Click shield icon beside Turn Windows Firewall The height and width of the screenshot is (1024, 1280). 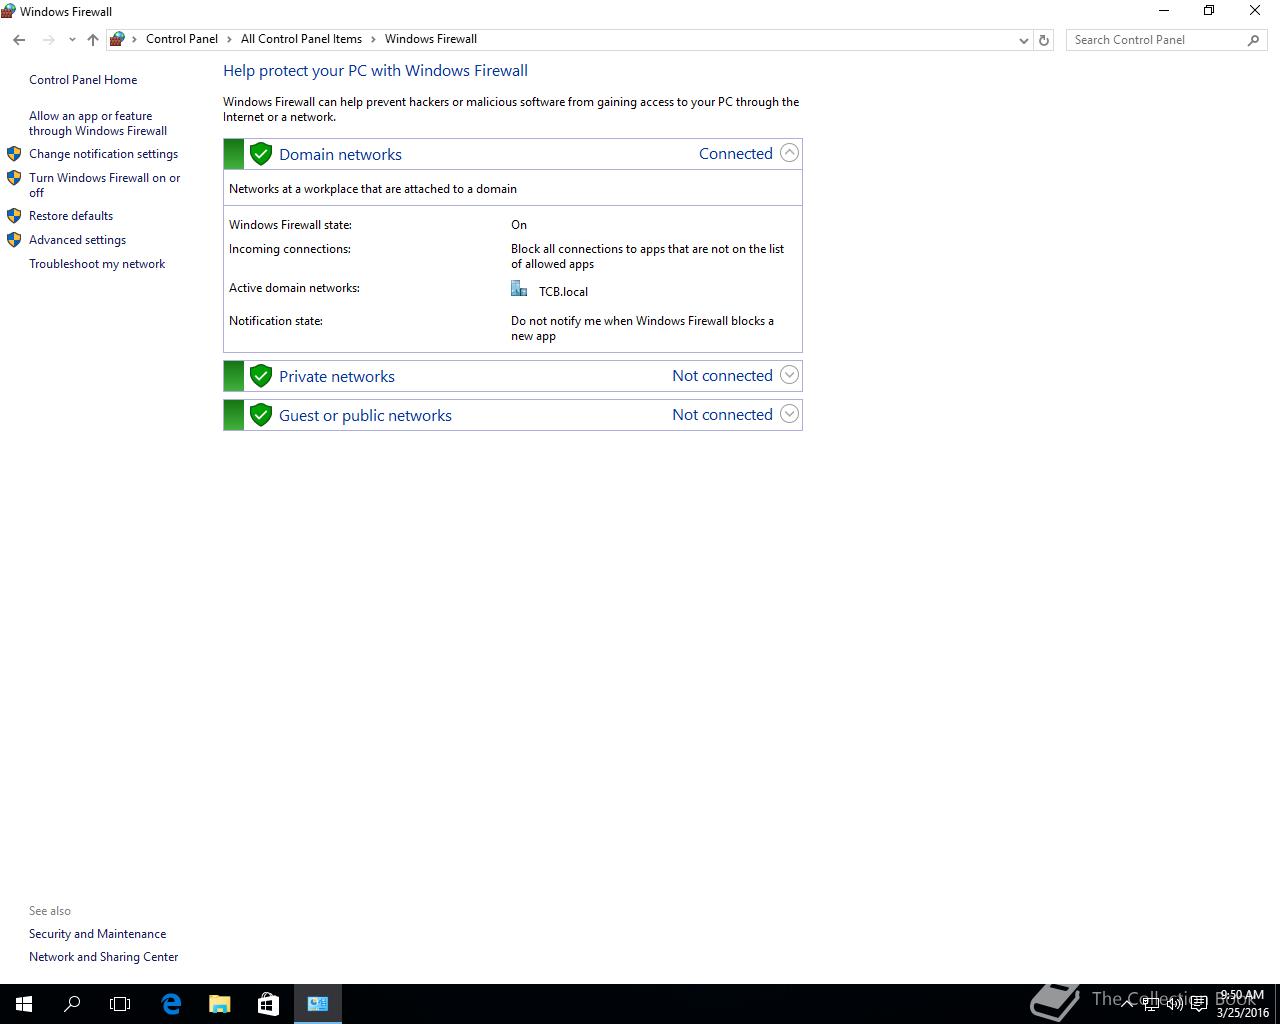pos(14,178)
